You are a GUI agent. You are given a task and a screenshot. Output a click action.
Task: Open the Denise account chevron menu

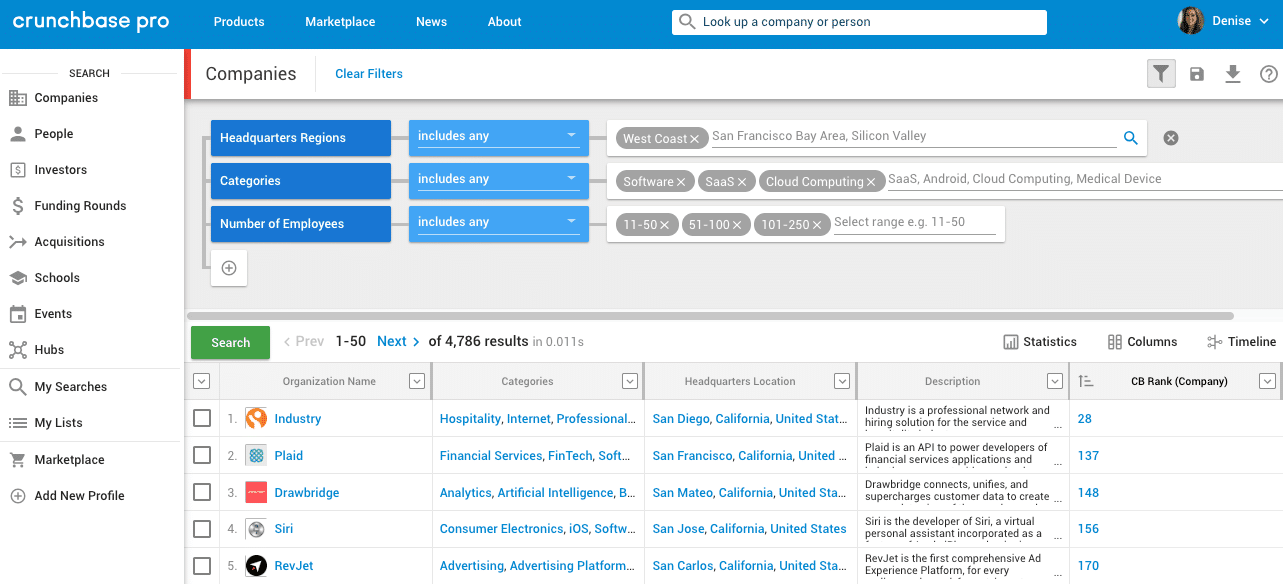1265,21
